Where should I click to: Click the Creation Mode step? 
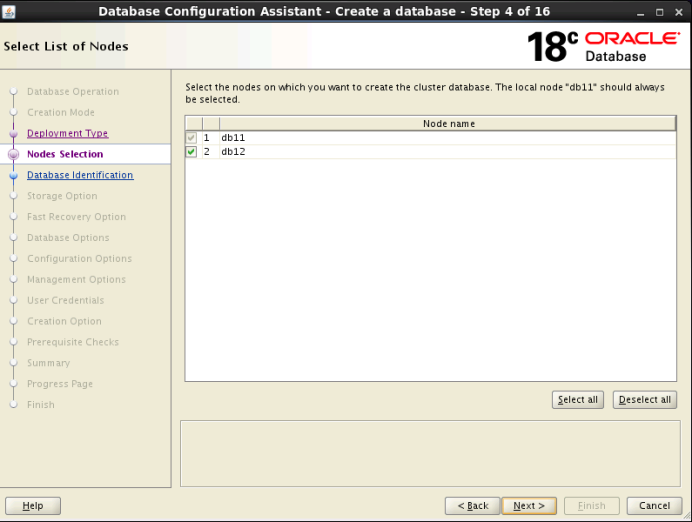point(60,113)
